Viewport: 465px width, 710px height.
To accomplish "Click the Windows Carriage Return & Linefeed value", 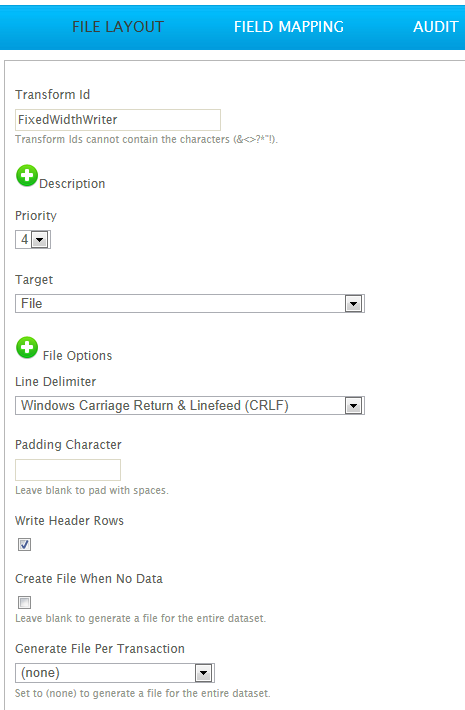I will (x=155, y=405).
